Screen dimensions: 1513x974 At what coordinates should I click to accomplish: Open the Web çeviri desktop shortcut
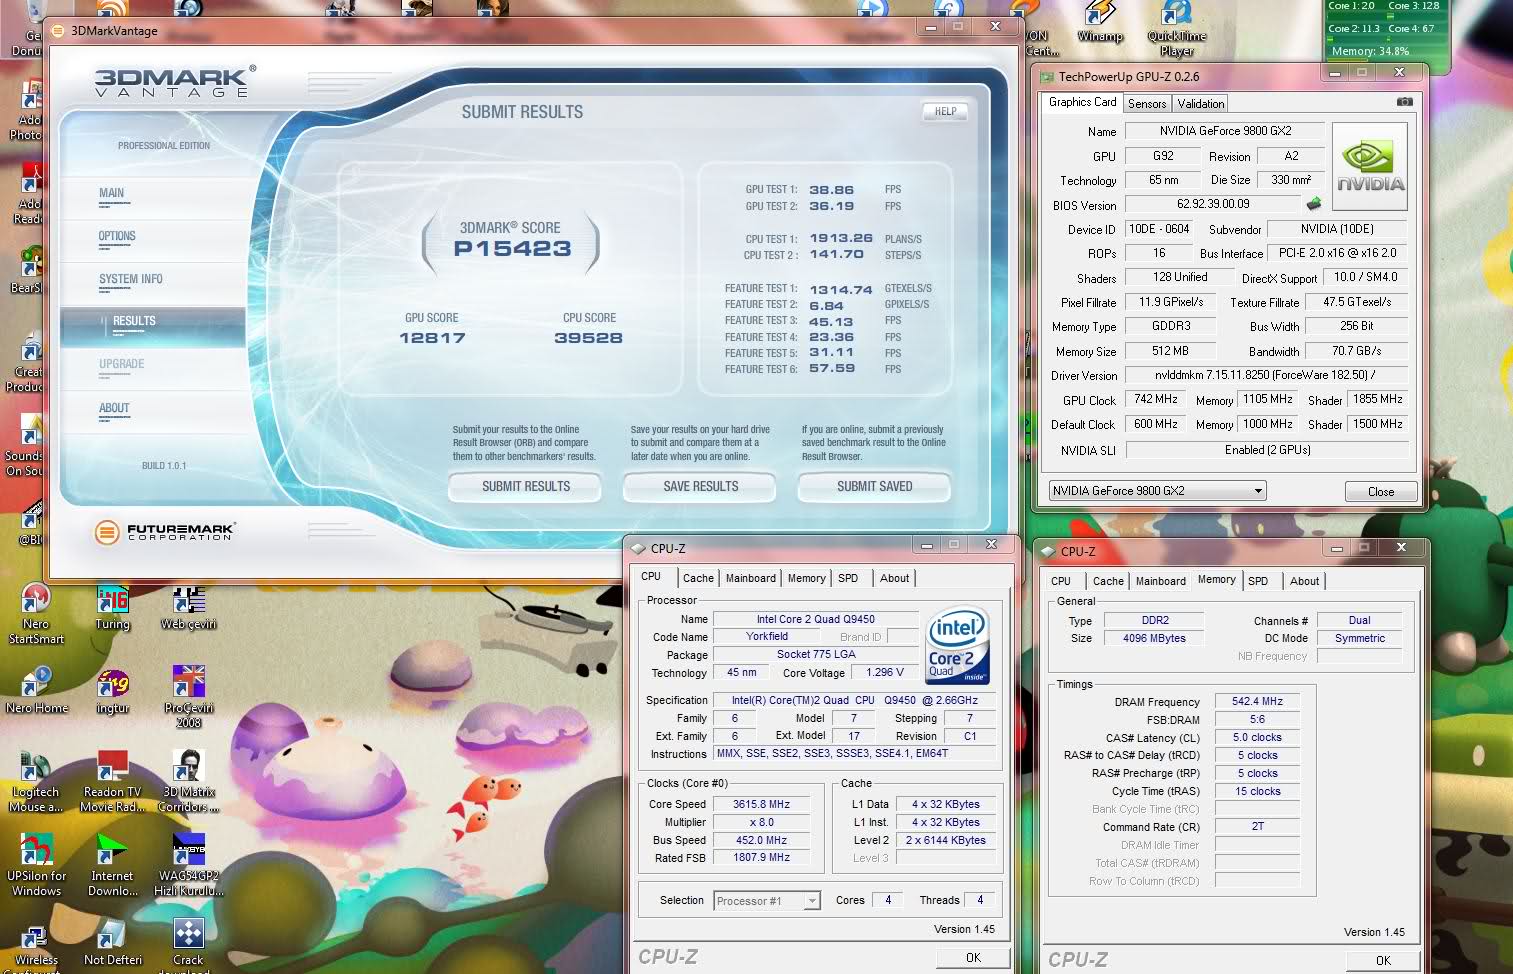188,608
